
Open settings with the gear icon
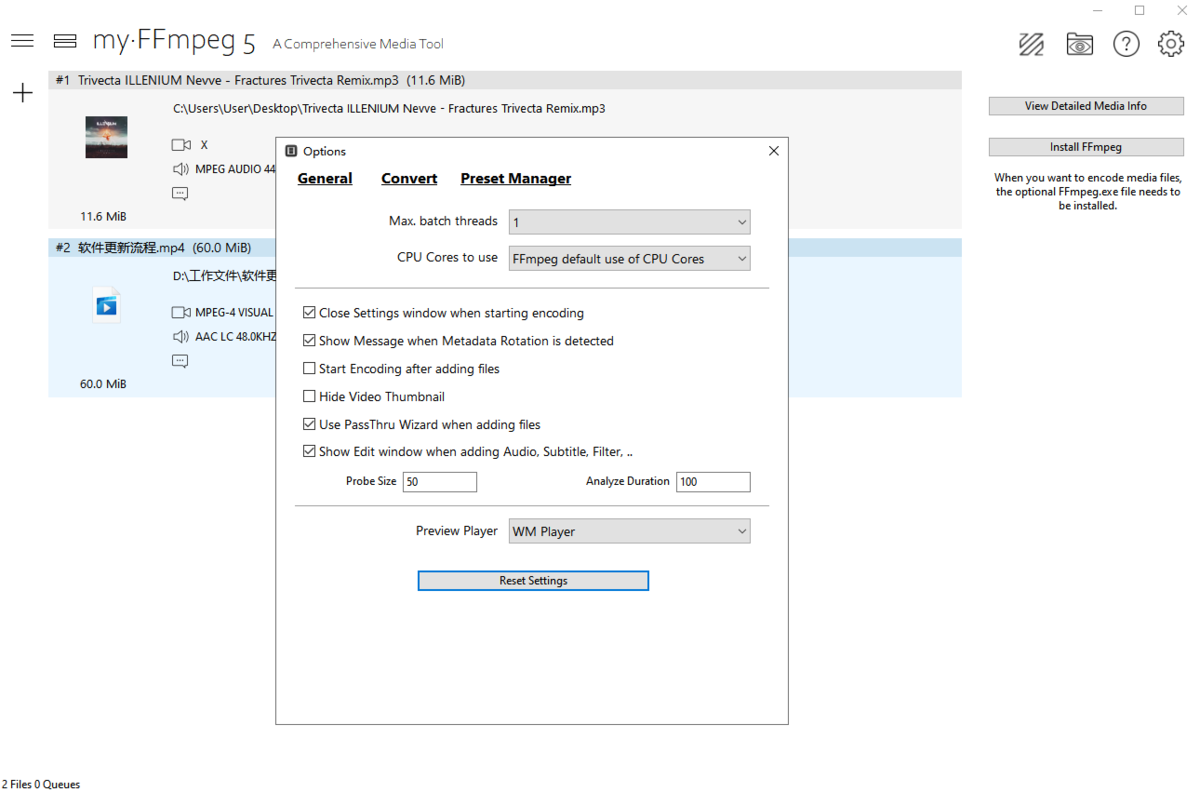click(x=1170, y=44)
